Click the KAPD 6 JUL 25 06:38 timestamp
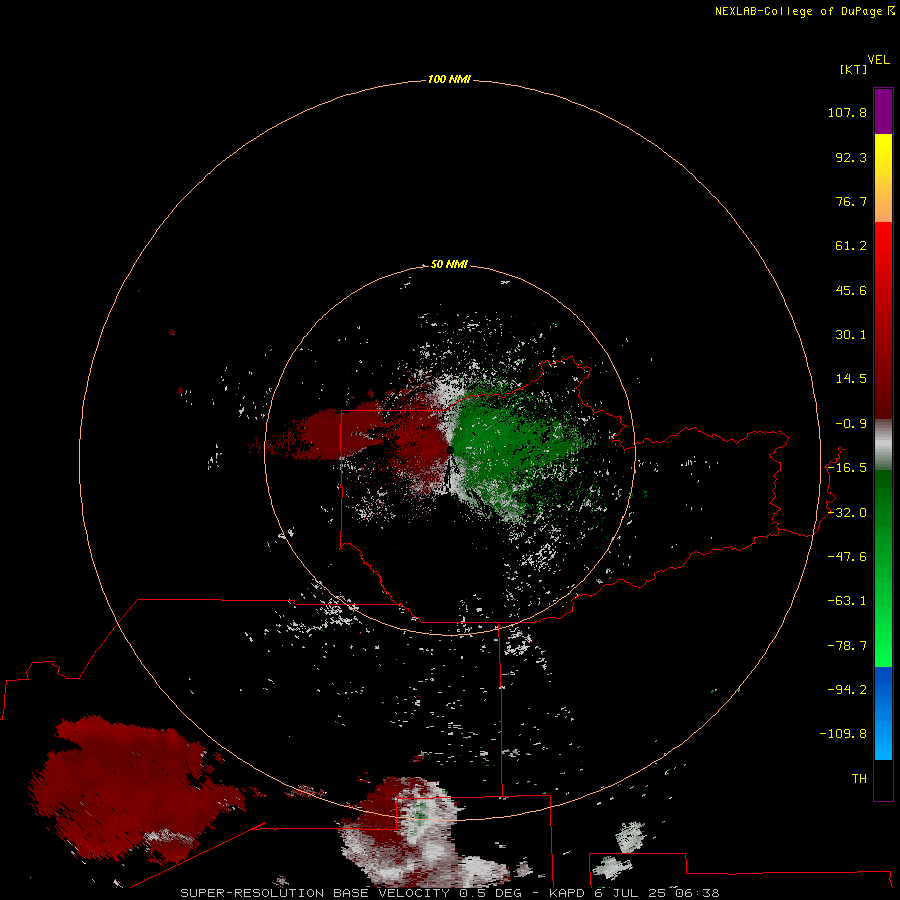The height and width of the screenshot is (900, 900). (x=634, y=893)
